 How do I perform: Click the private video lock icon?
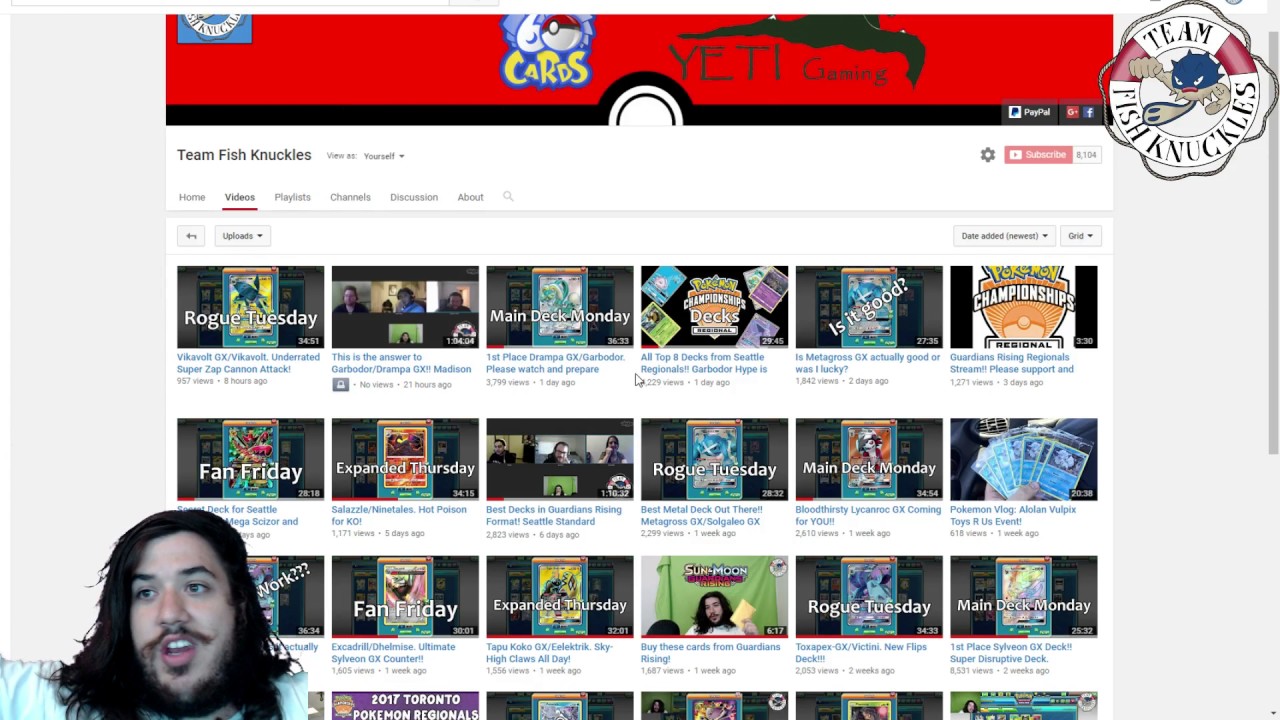(x=340, y=385)
